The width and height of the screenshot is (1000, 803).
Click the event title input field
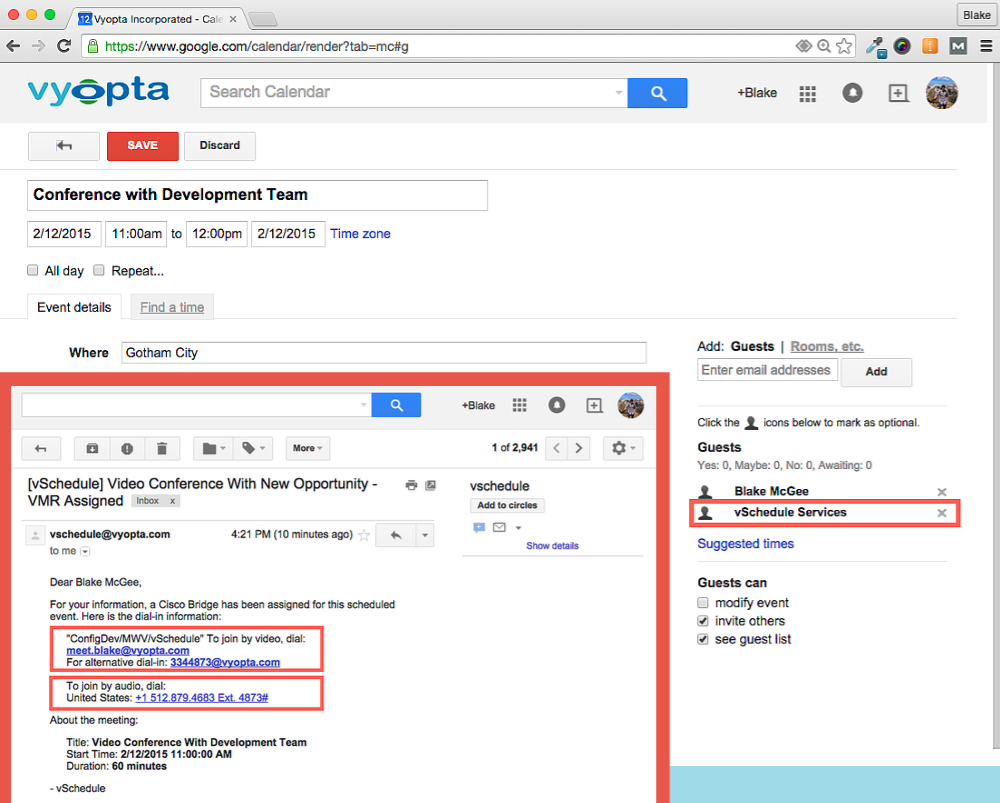click(x=257, y=195)
